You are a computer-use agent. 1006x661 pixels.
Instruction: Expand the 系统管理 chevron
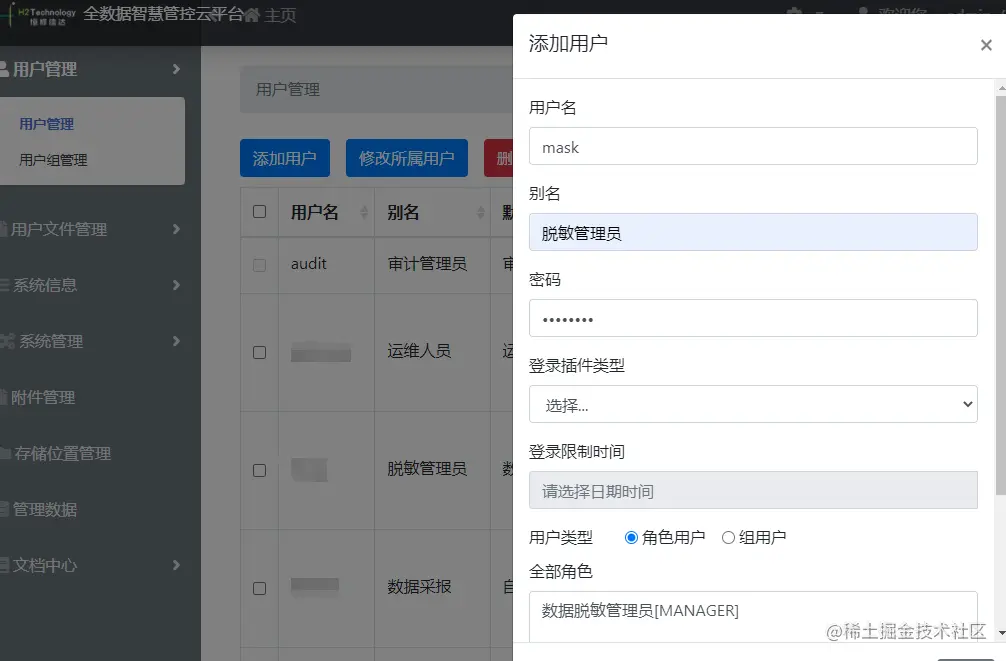click(176, 341)
